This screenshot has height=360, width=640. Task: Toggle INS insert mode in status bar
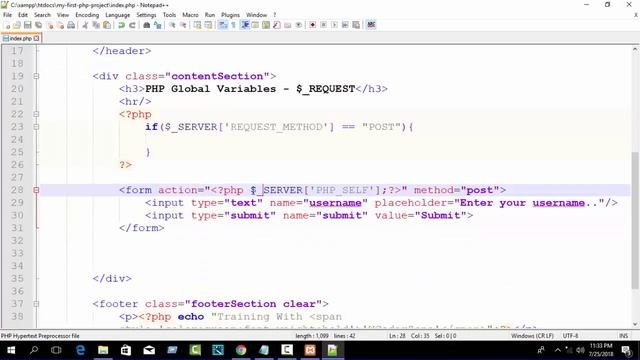click(623, 336)
